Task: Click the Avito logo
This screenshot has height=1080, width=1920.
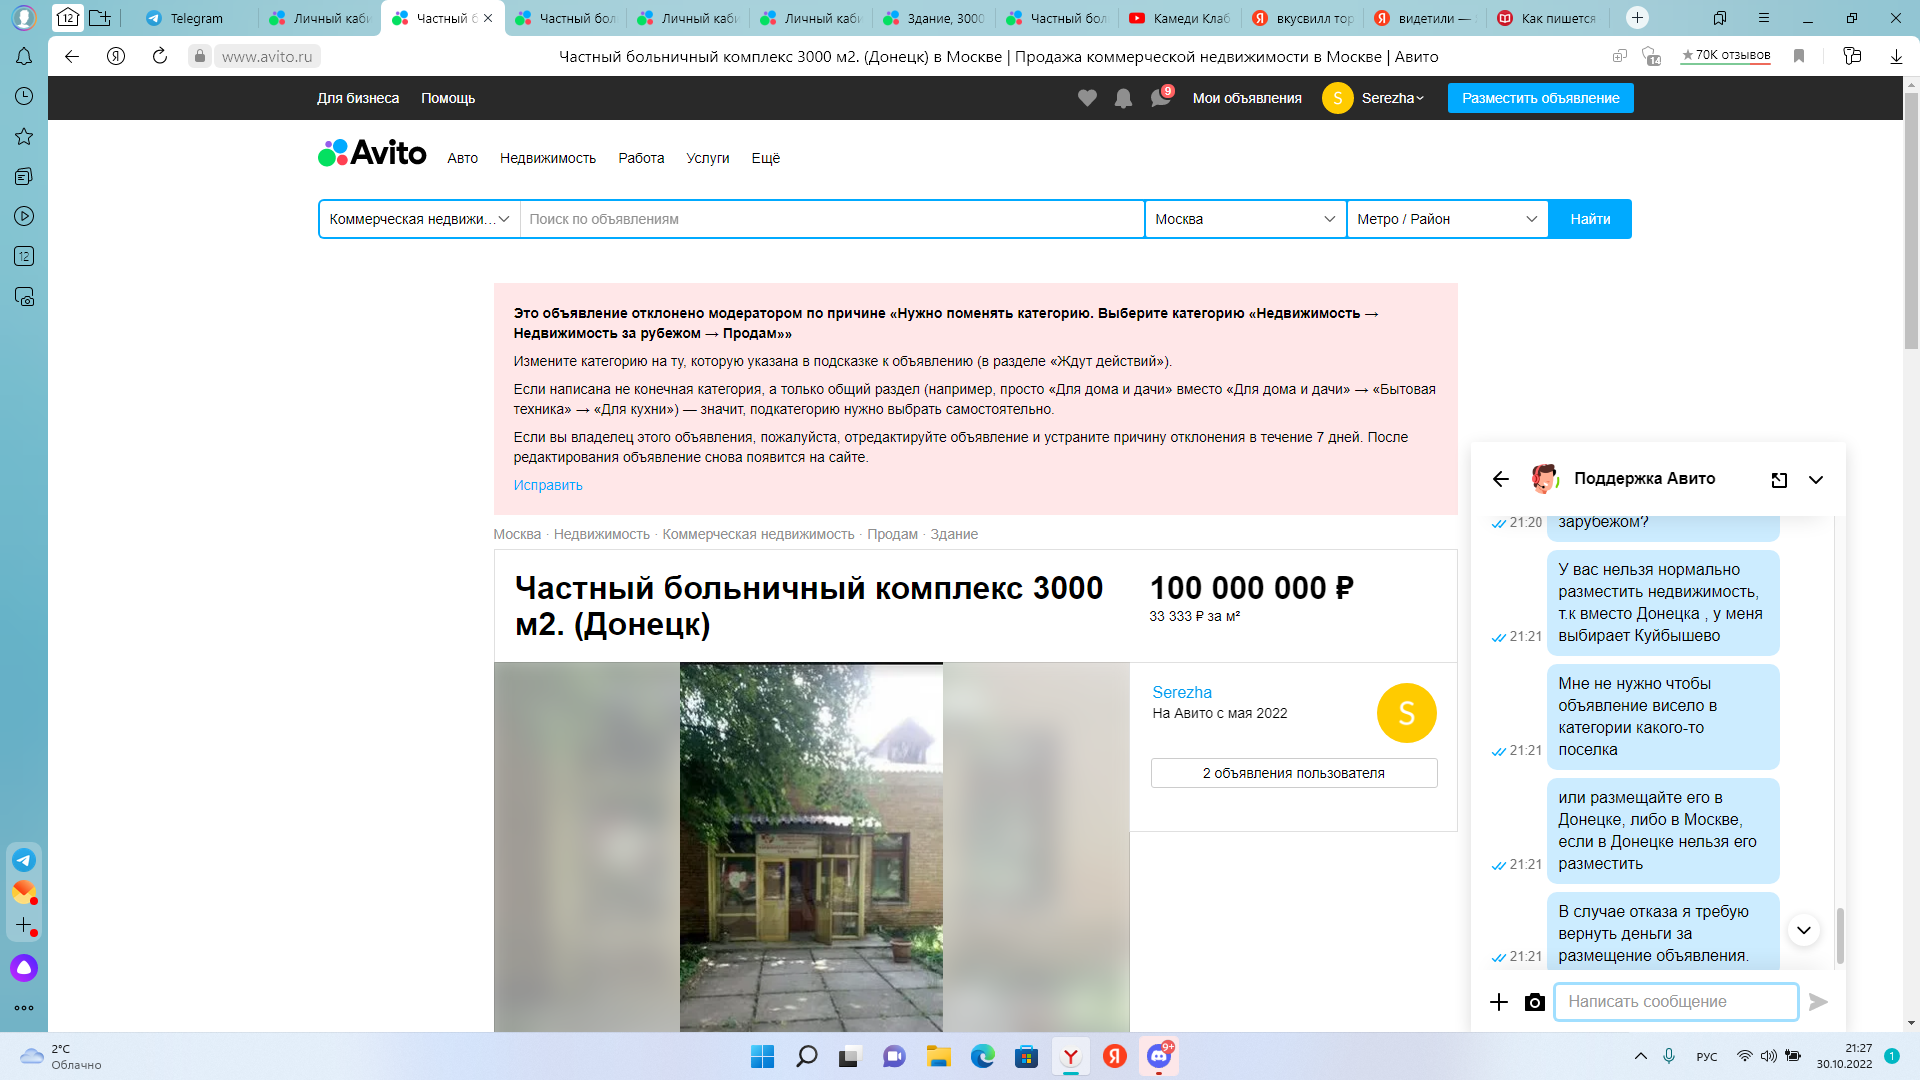Action: 372,153
